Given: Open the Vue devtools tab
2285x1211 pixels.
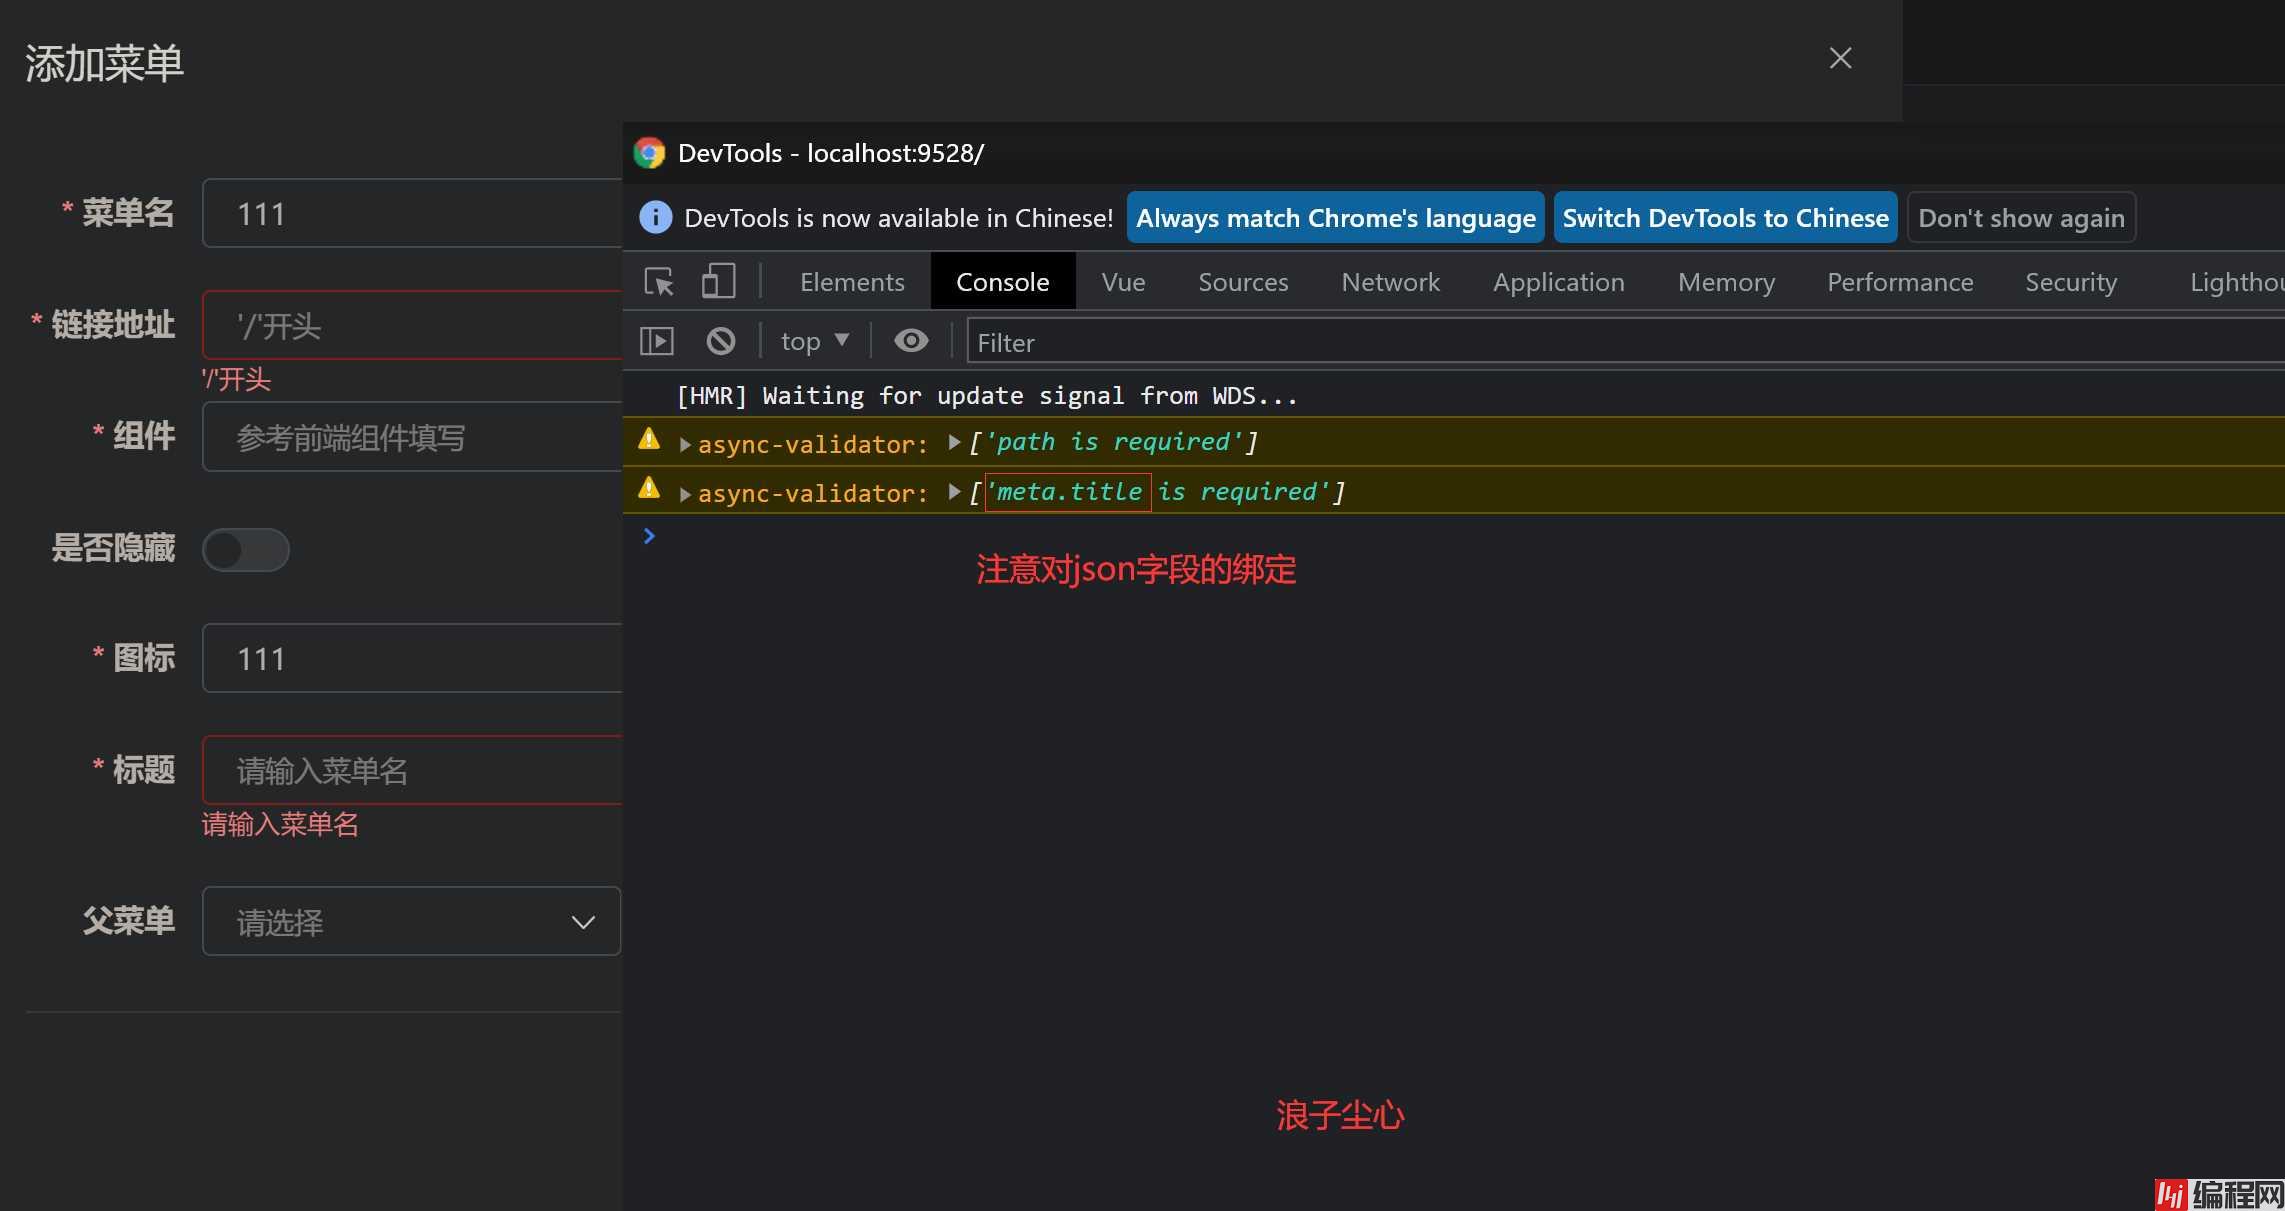Looking at the screenshot, I should (x=1123, y=282).
